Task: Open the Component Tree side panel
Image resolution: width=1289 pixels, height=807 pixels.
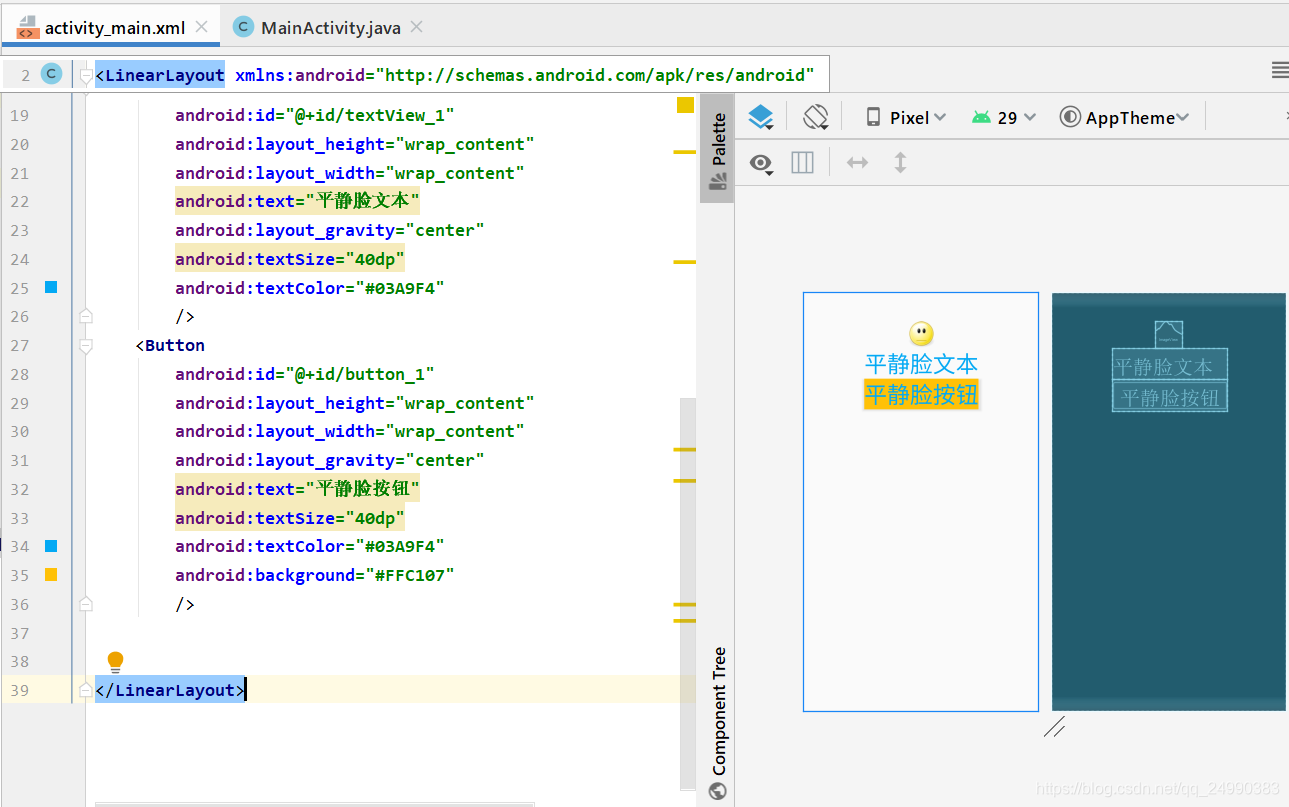Action: pos(717,722)
